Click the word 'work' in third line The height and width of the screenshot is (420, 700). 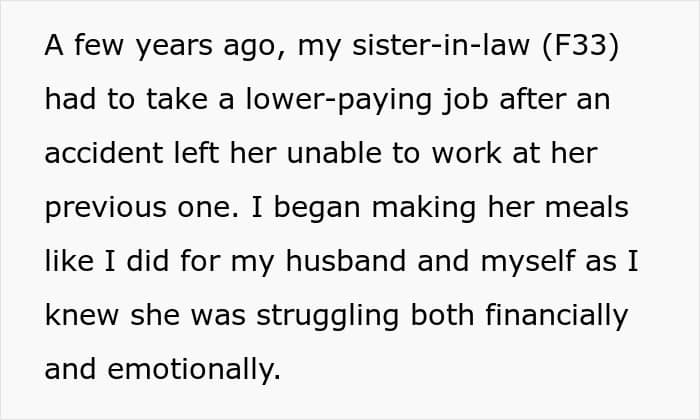467,153
